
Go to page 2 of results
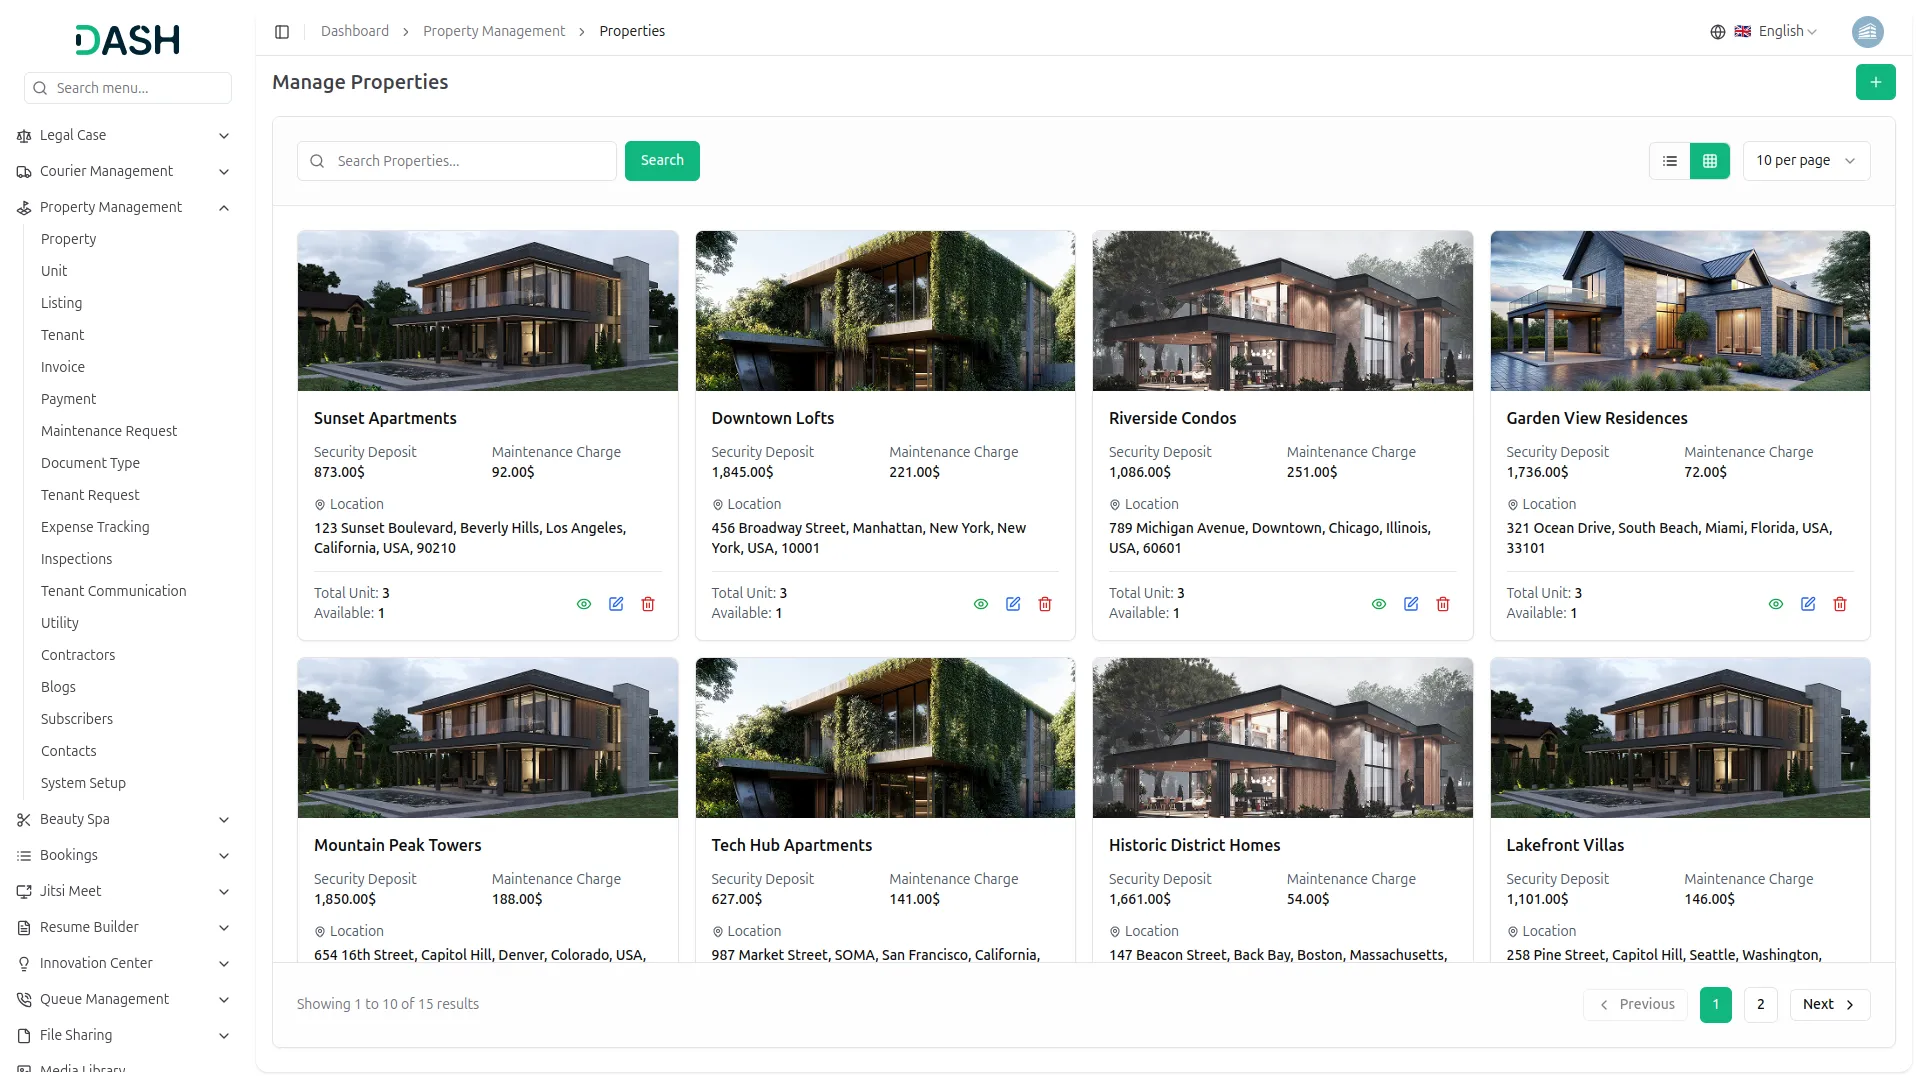[1760, 1004]
